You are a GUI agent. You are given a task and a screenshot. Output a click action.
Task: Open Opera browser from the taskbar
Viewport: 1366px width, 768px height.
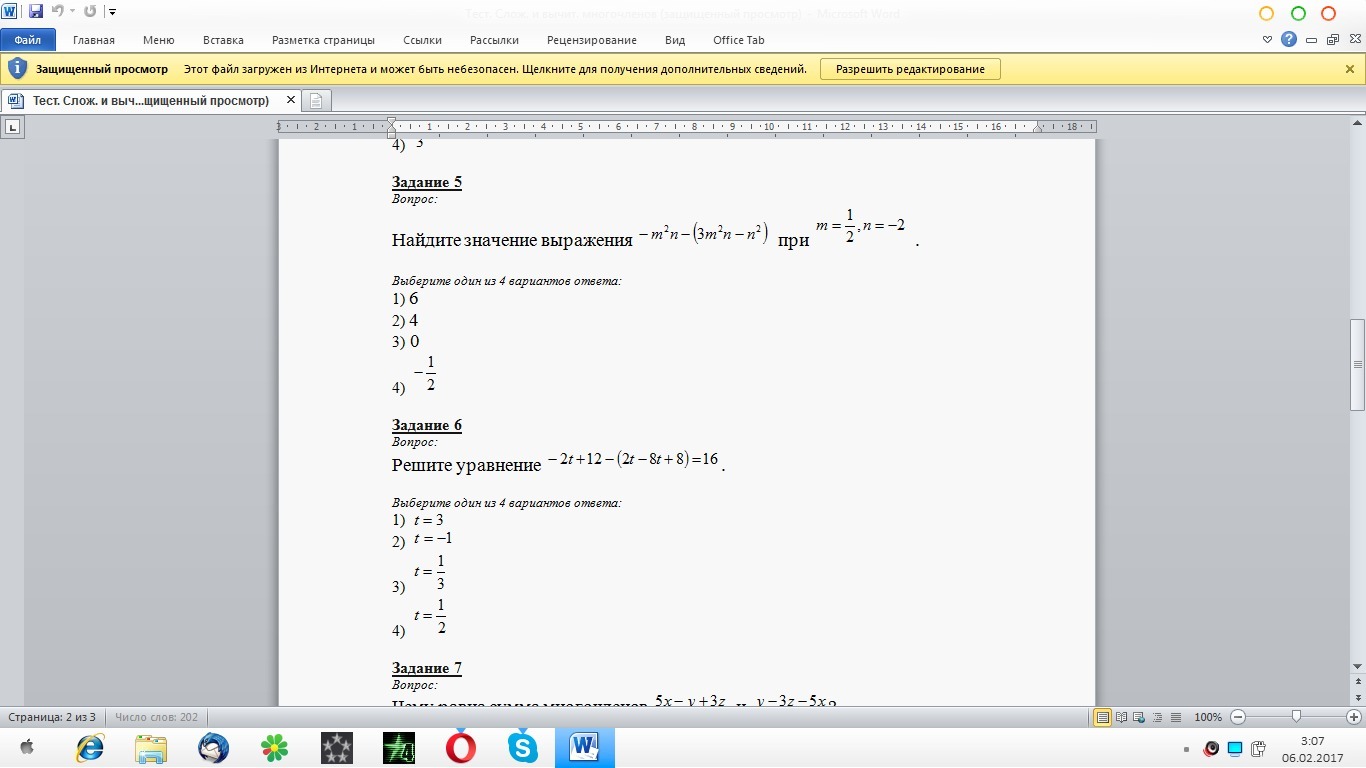(x=460, y=747)
